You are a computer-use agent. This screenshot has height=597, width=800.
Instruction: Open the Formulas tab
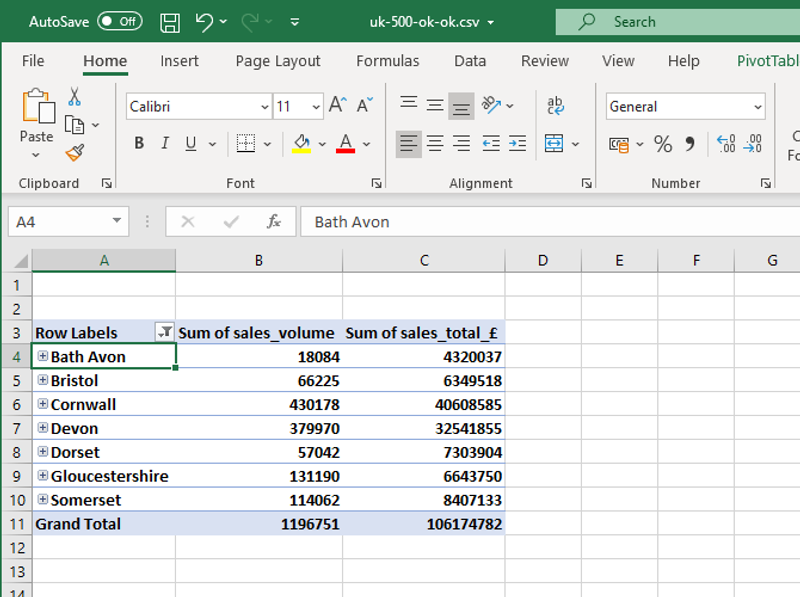(x=387, y=61)
